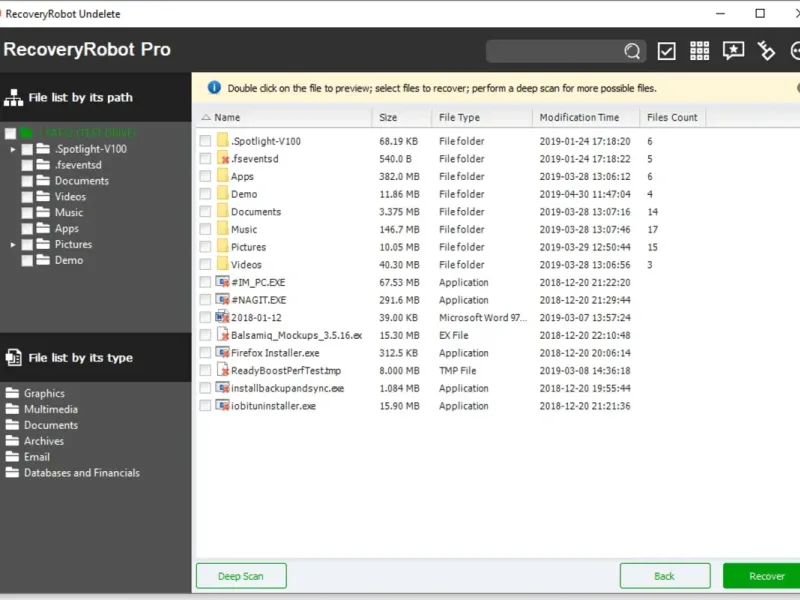The width and height of the screenshot is (800, 600).
Task: Click the Back button
Action: tap(664, 576)
